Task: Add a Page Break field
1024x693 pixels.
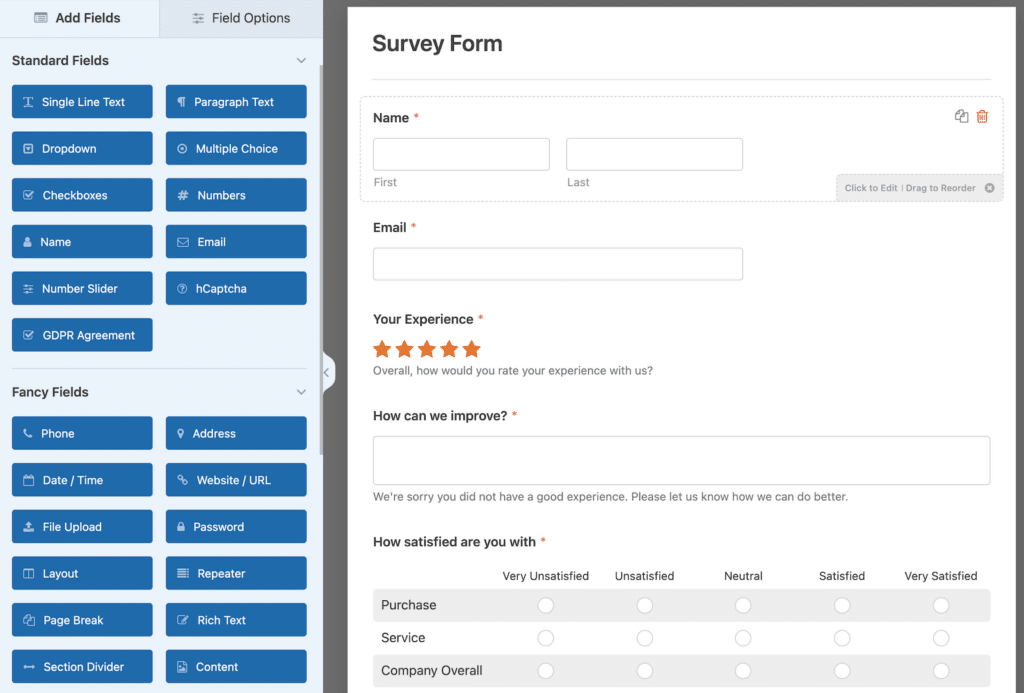Action: pos(81,619)
